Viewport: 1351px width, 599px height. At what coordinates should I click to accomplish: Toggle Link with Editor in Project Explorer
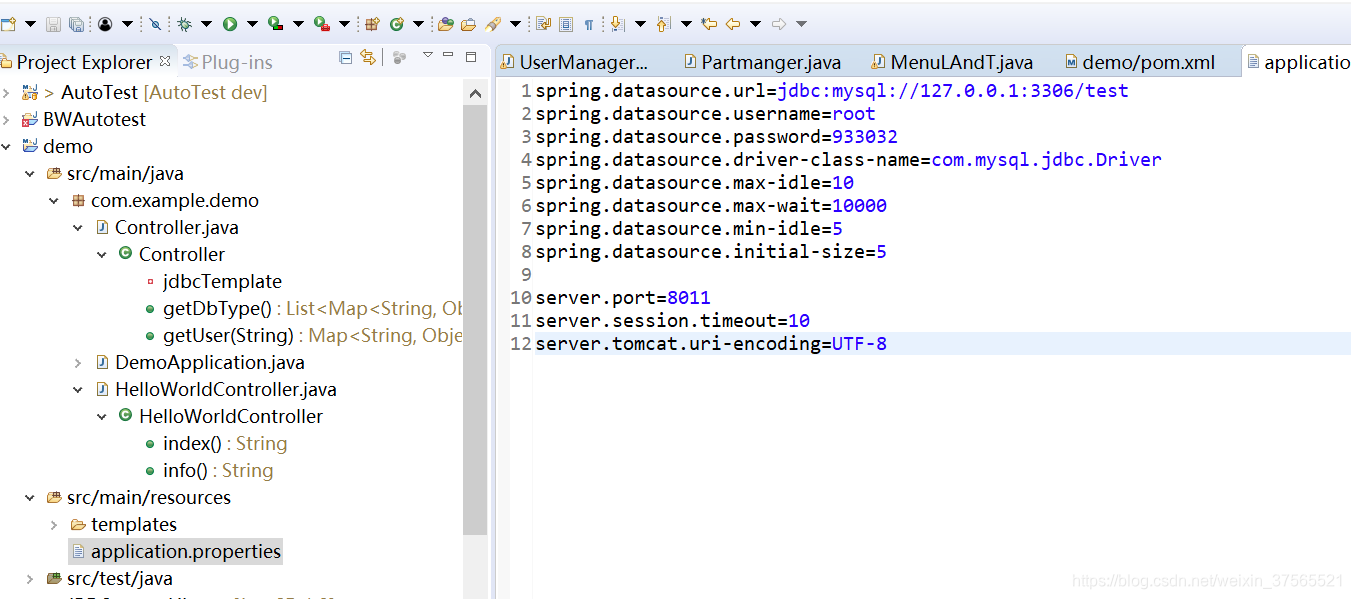pyautogui.click(x=368, y=57)
